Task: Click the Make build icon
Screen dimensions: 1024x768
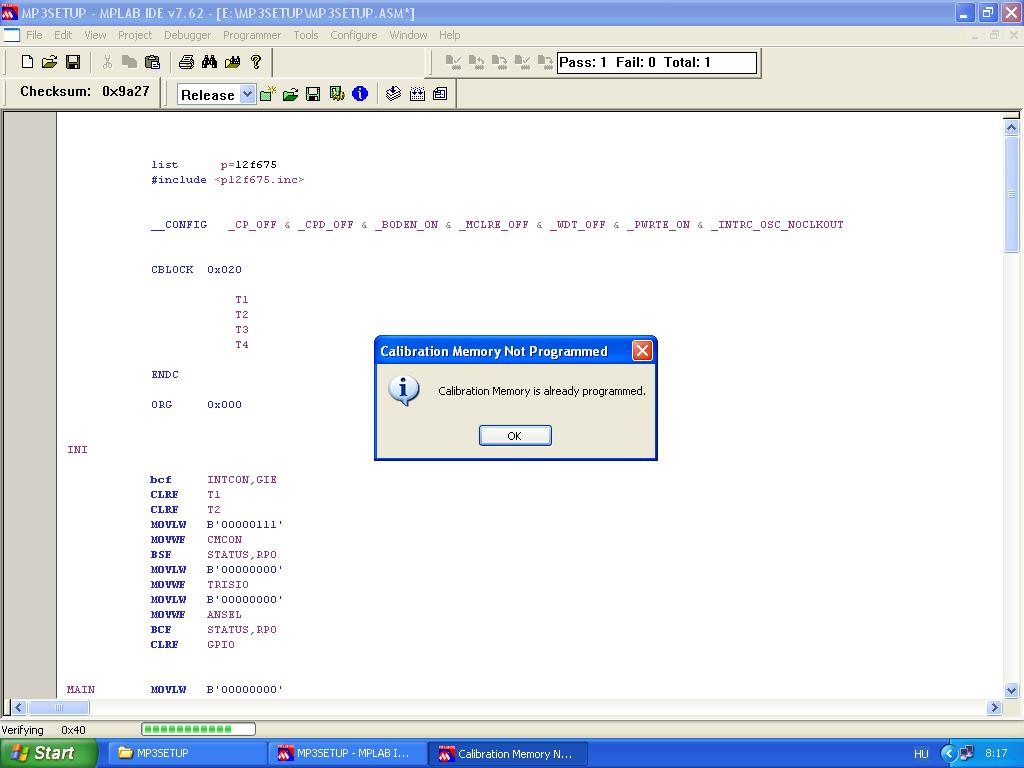Action: tap(393, 94)
